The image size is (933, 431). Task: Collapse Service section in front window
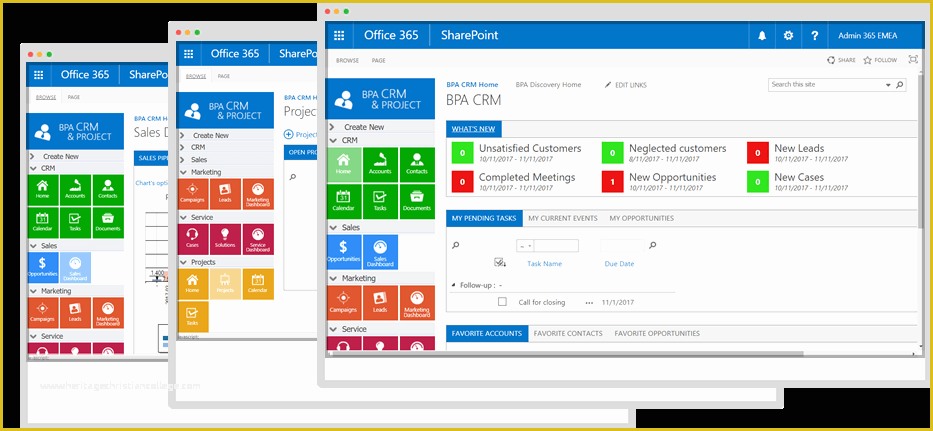pyautogui.click(x=331, y=329)
